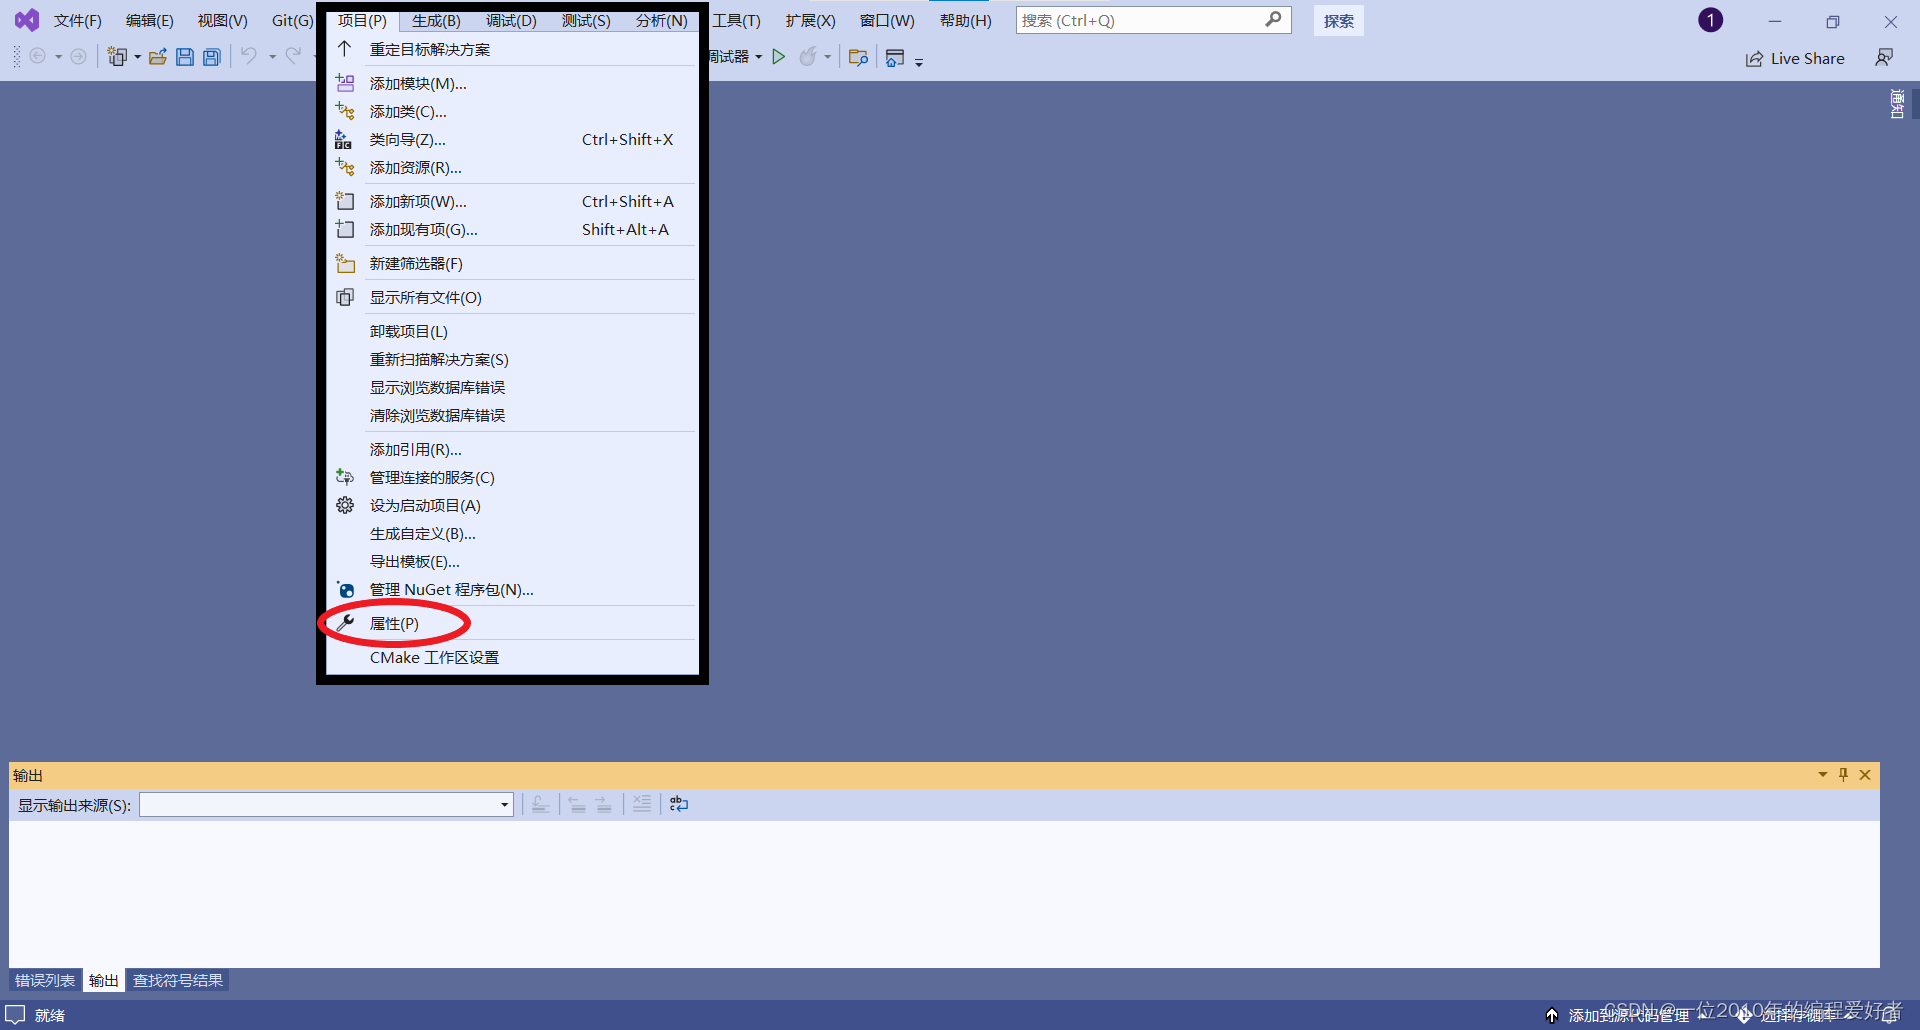
Task: Click the save all icon
Action: (212, 57)
